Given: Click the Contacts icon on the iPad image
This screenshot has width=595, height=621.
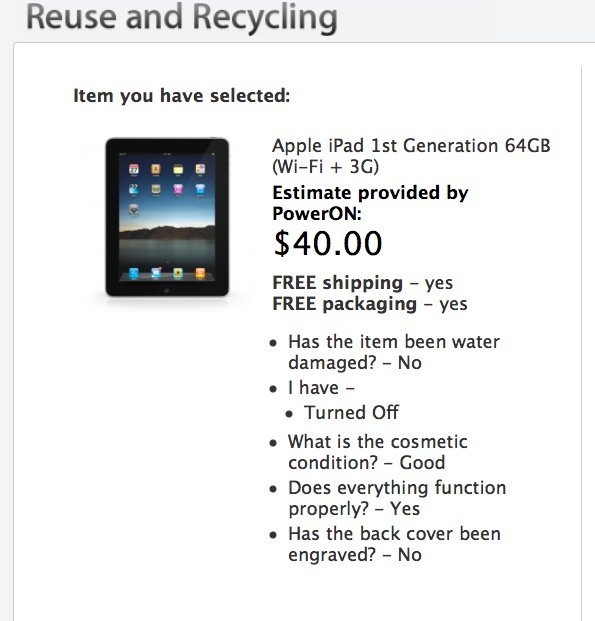Looking at the screenshot, I should tap(156, 170).
